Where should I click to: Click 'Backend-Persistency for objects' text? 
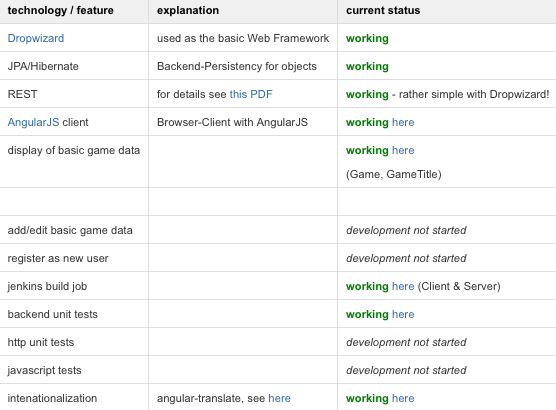237,66
